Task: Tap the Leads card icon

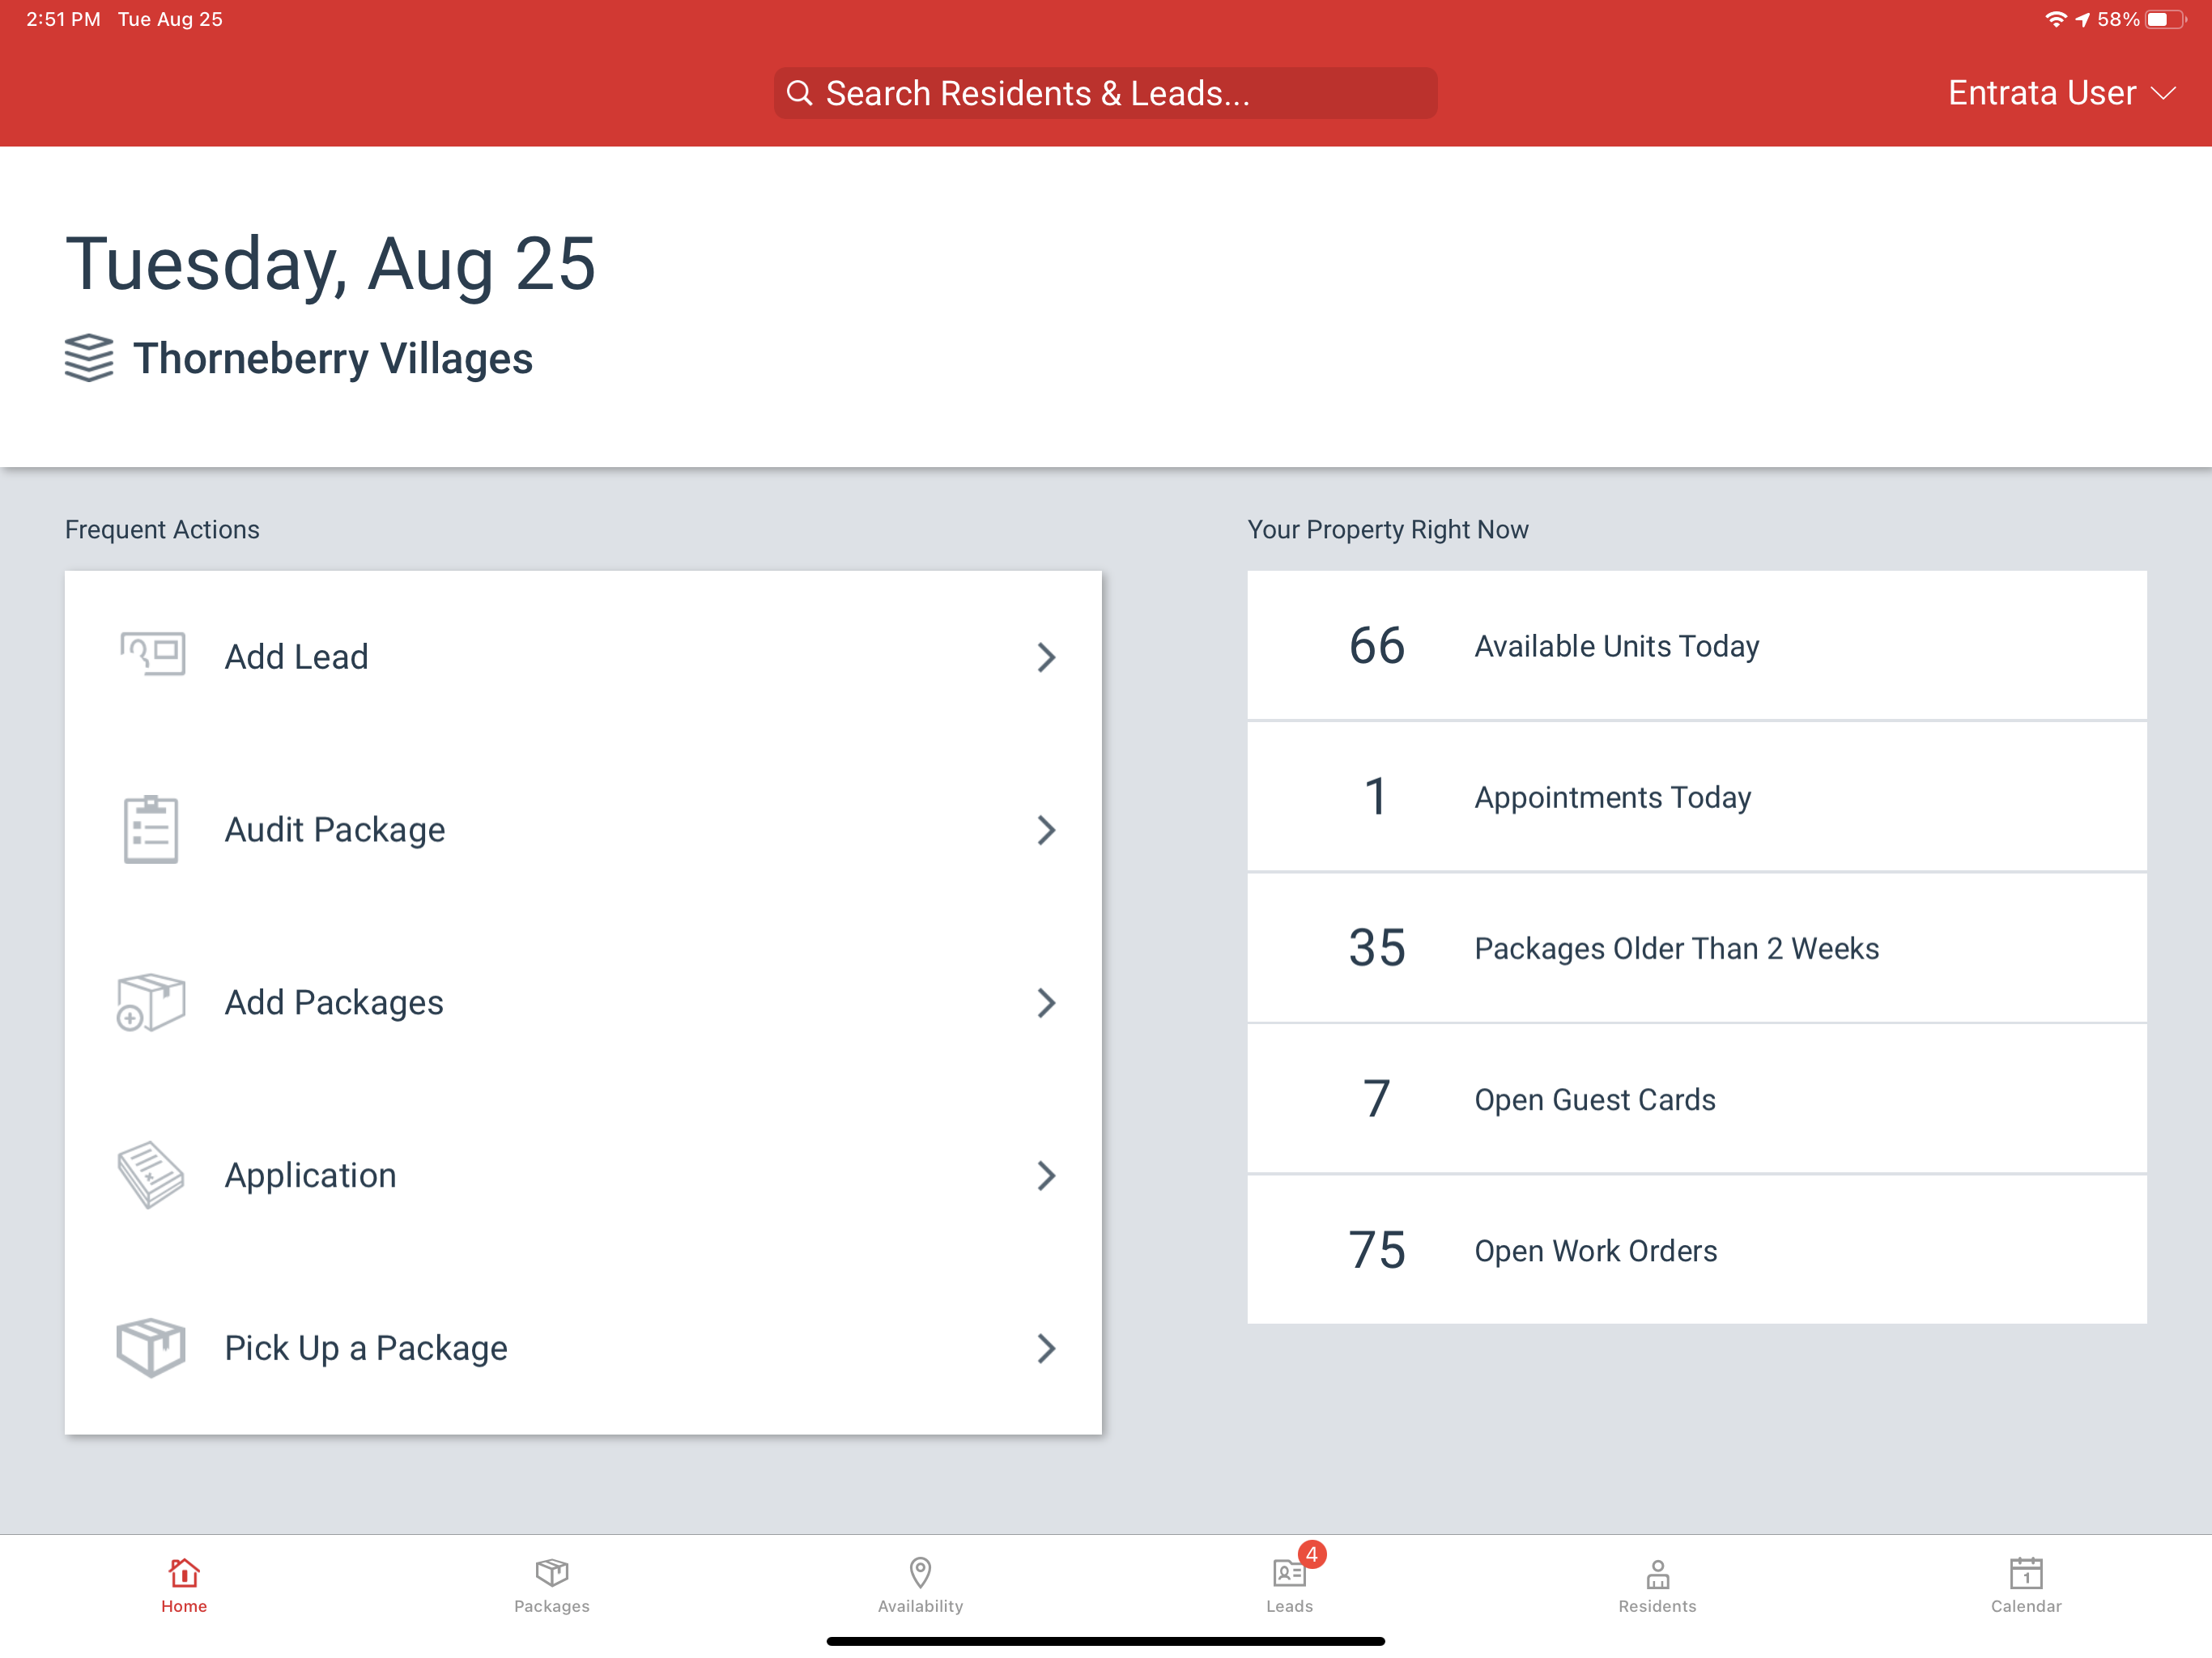Action: click(x=1289, y=1574)
